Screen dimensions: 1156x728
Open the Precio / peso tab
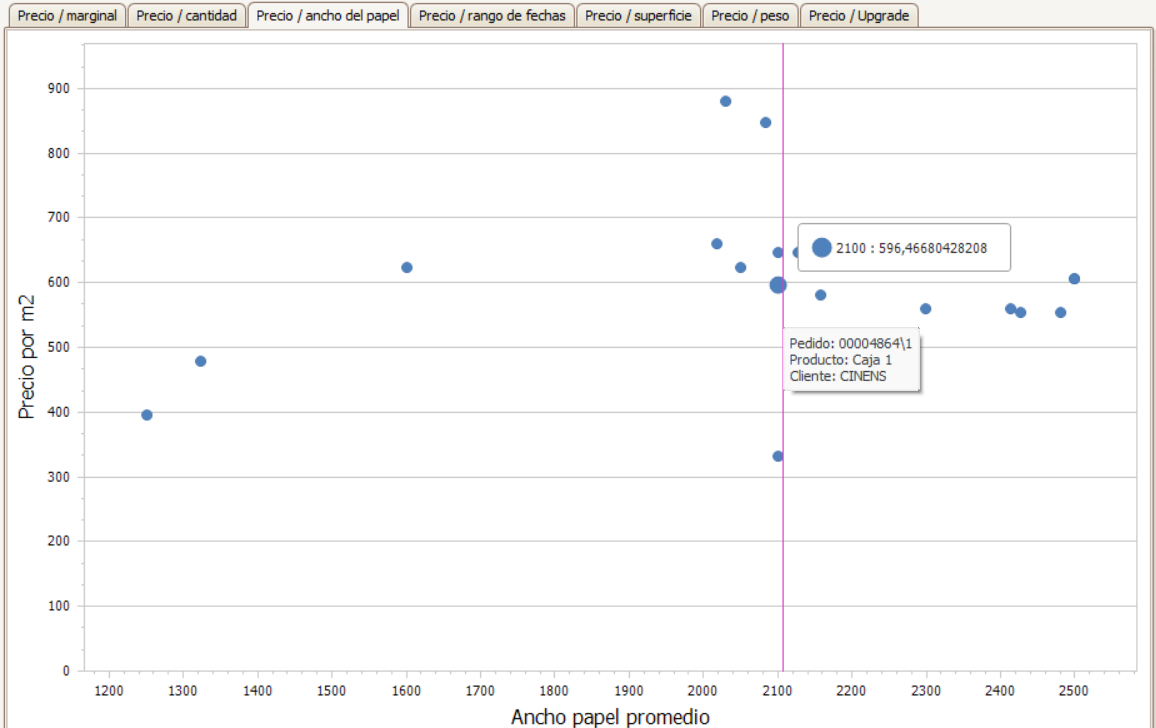[750, 15]
